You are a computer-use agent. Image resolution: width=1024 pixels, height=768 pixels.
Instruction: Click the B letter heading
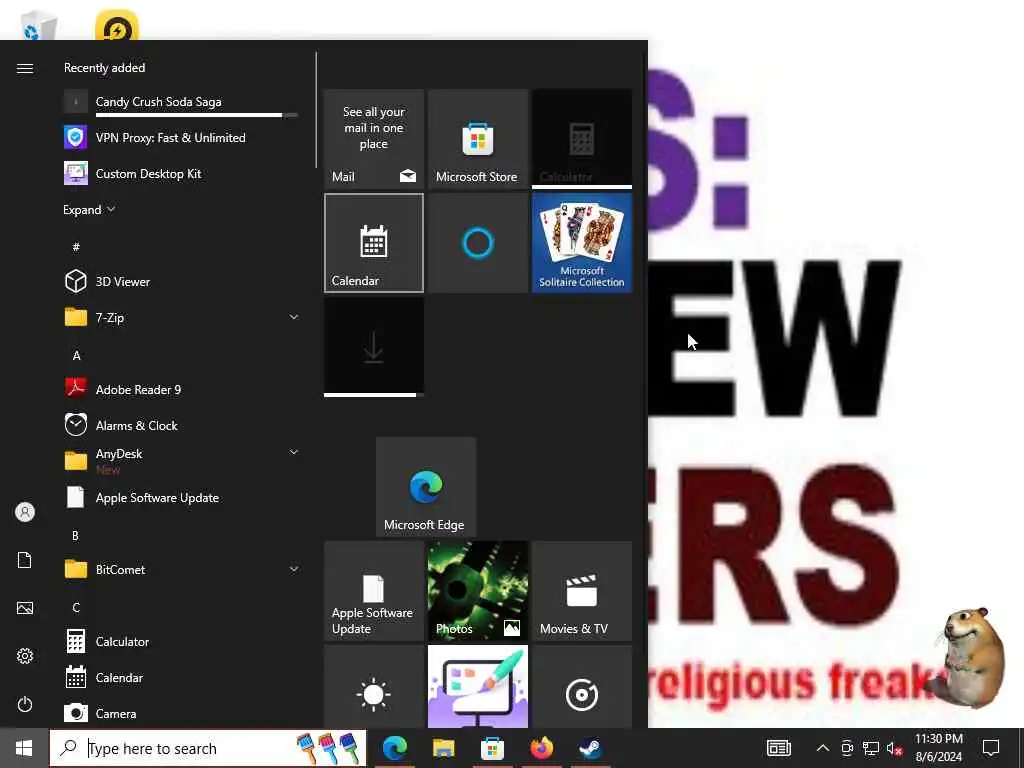pos(75,536)
